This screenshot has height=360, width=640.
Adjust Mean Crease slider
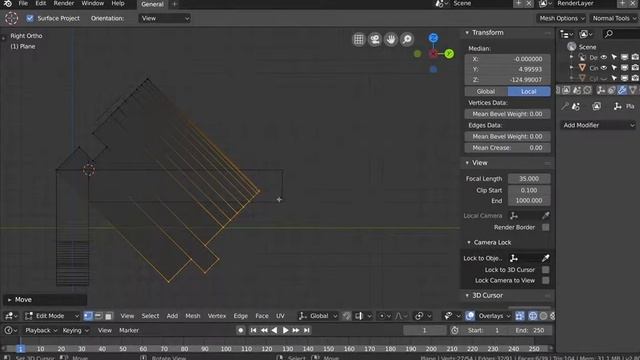pos(507,148)
